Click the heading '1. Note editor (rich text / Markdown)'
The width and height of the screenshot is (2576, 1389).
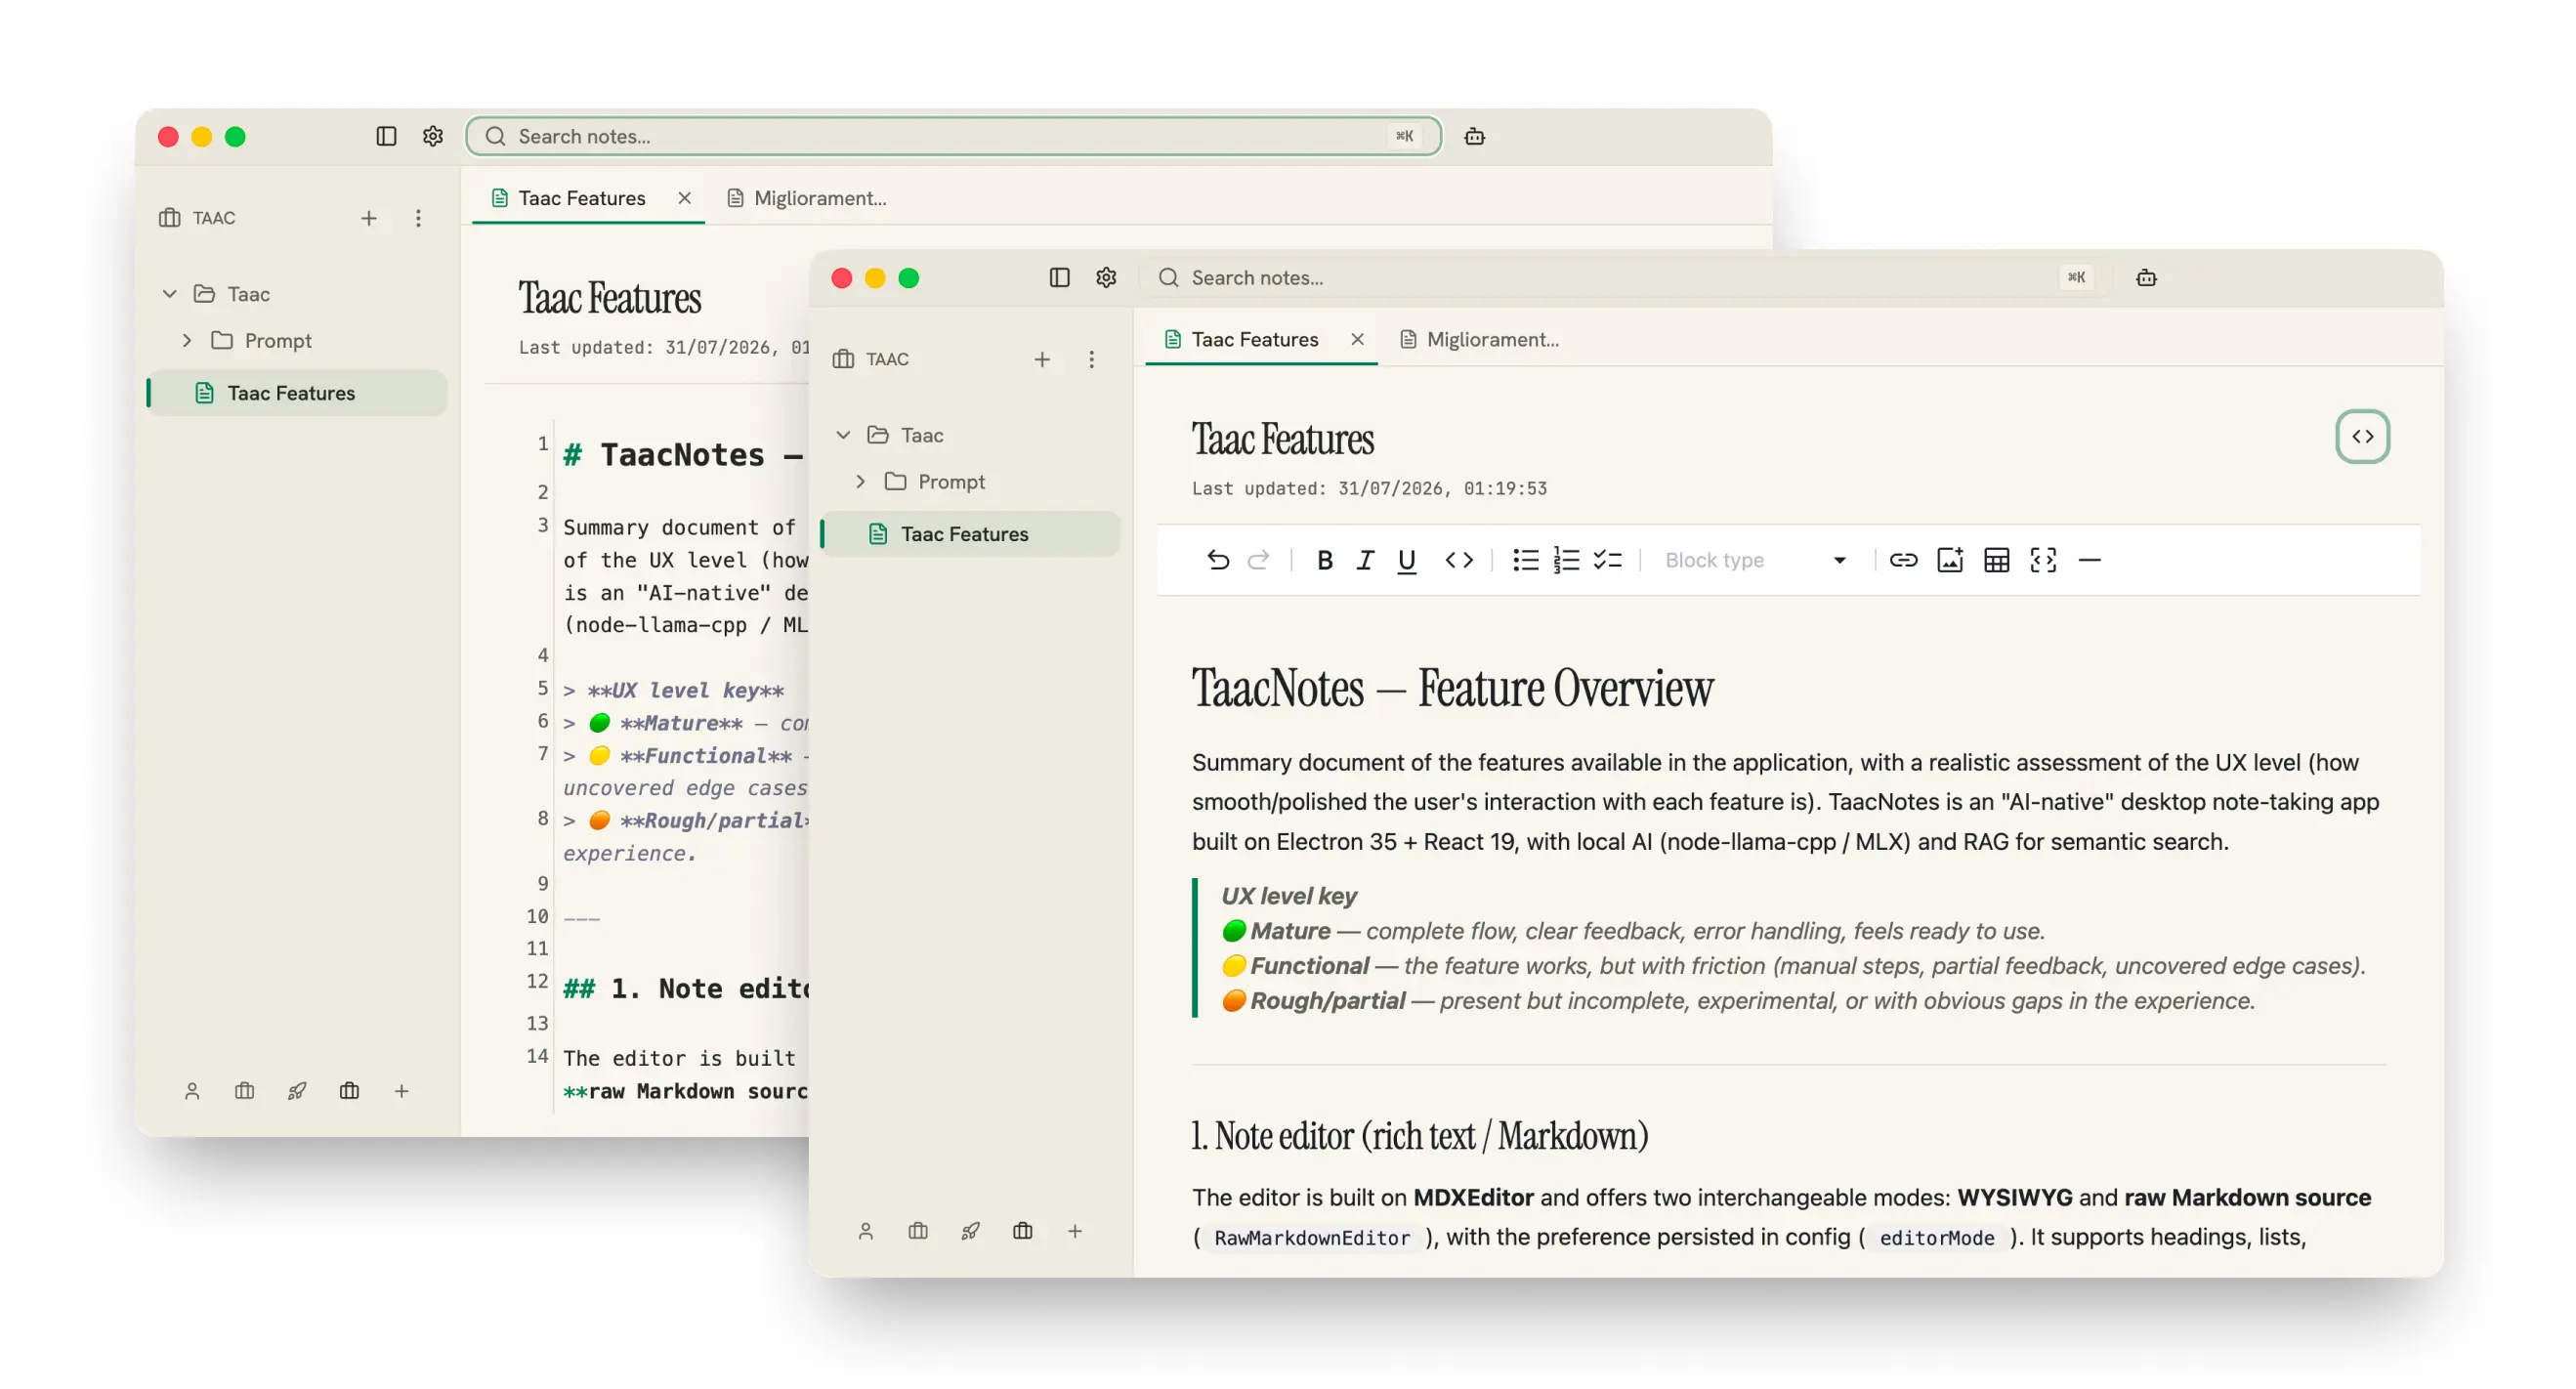[1419, 1136]
